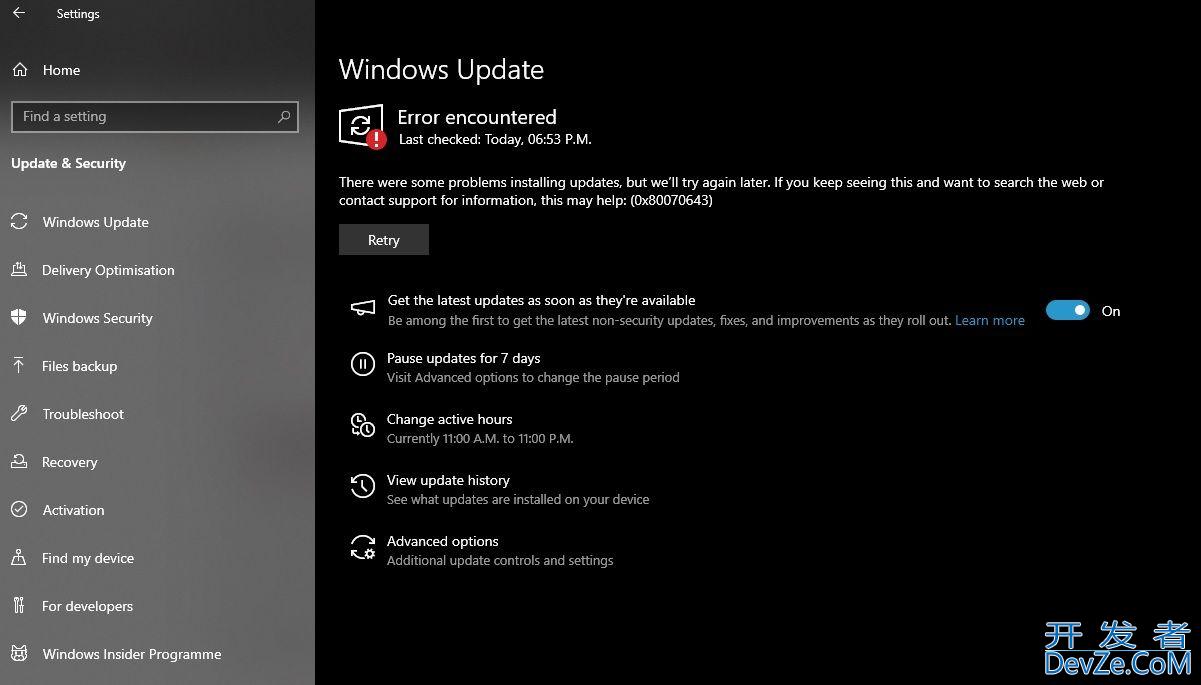Click Additional update controls and settings text
The height and width of the screenshot is (685, 1201).
[x=500, y=560]
